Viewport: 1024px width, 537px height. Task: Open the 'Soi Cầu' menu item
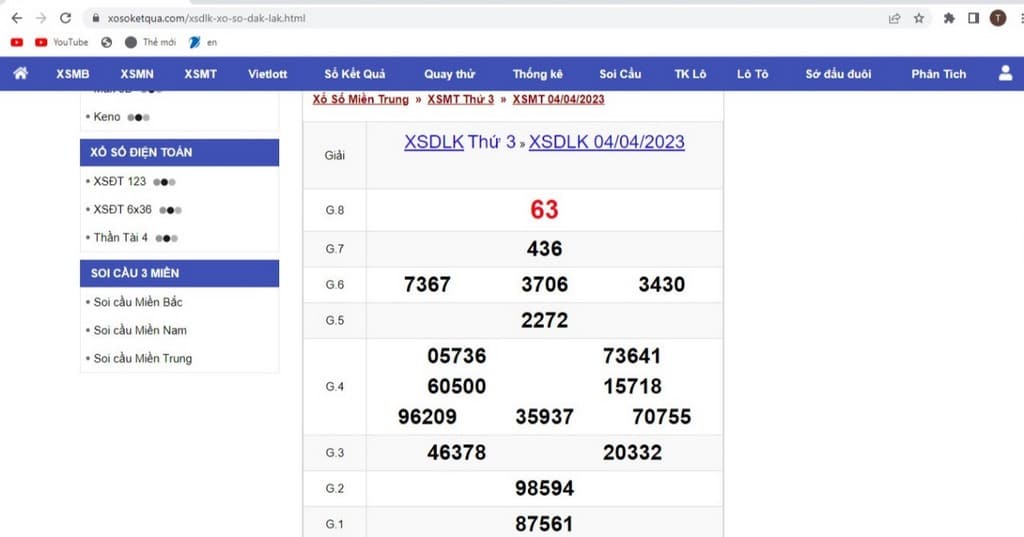tap(620, 74)
